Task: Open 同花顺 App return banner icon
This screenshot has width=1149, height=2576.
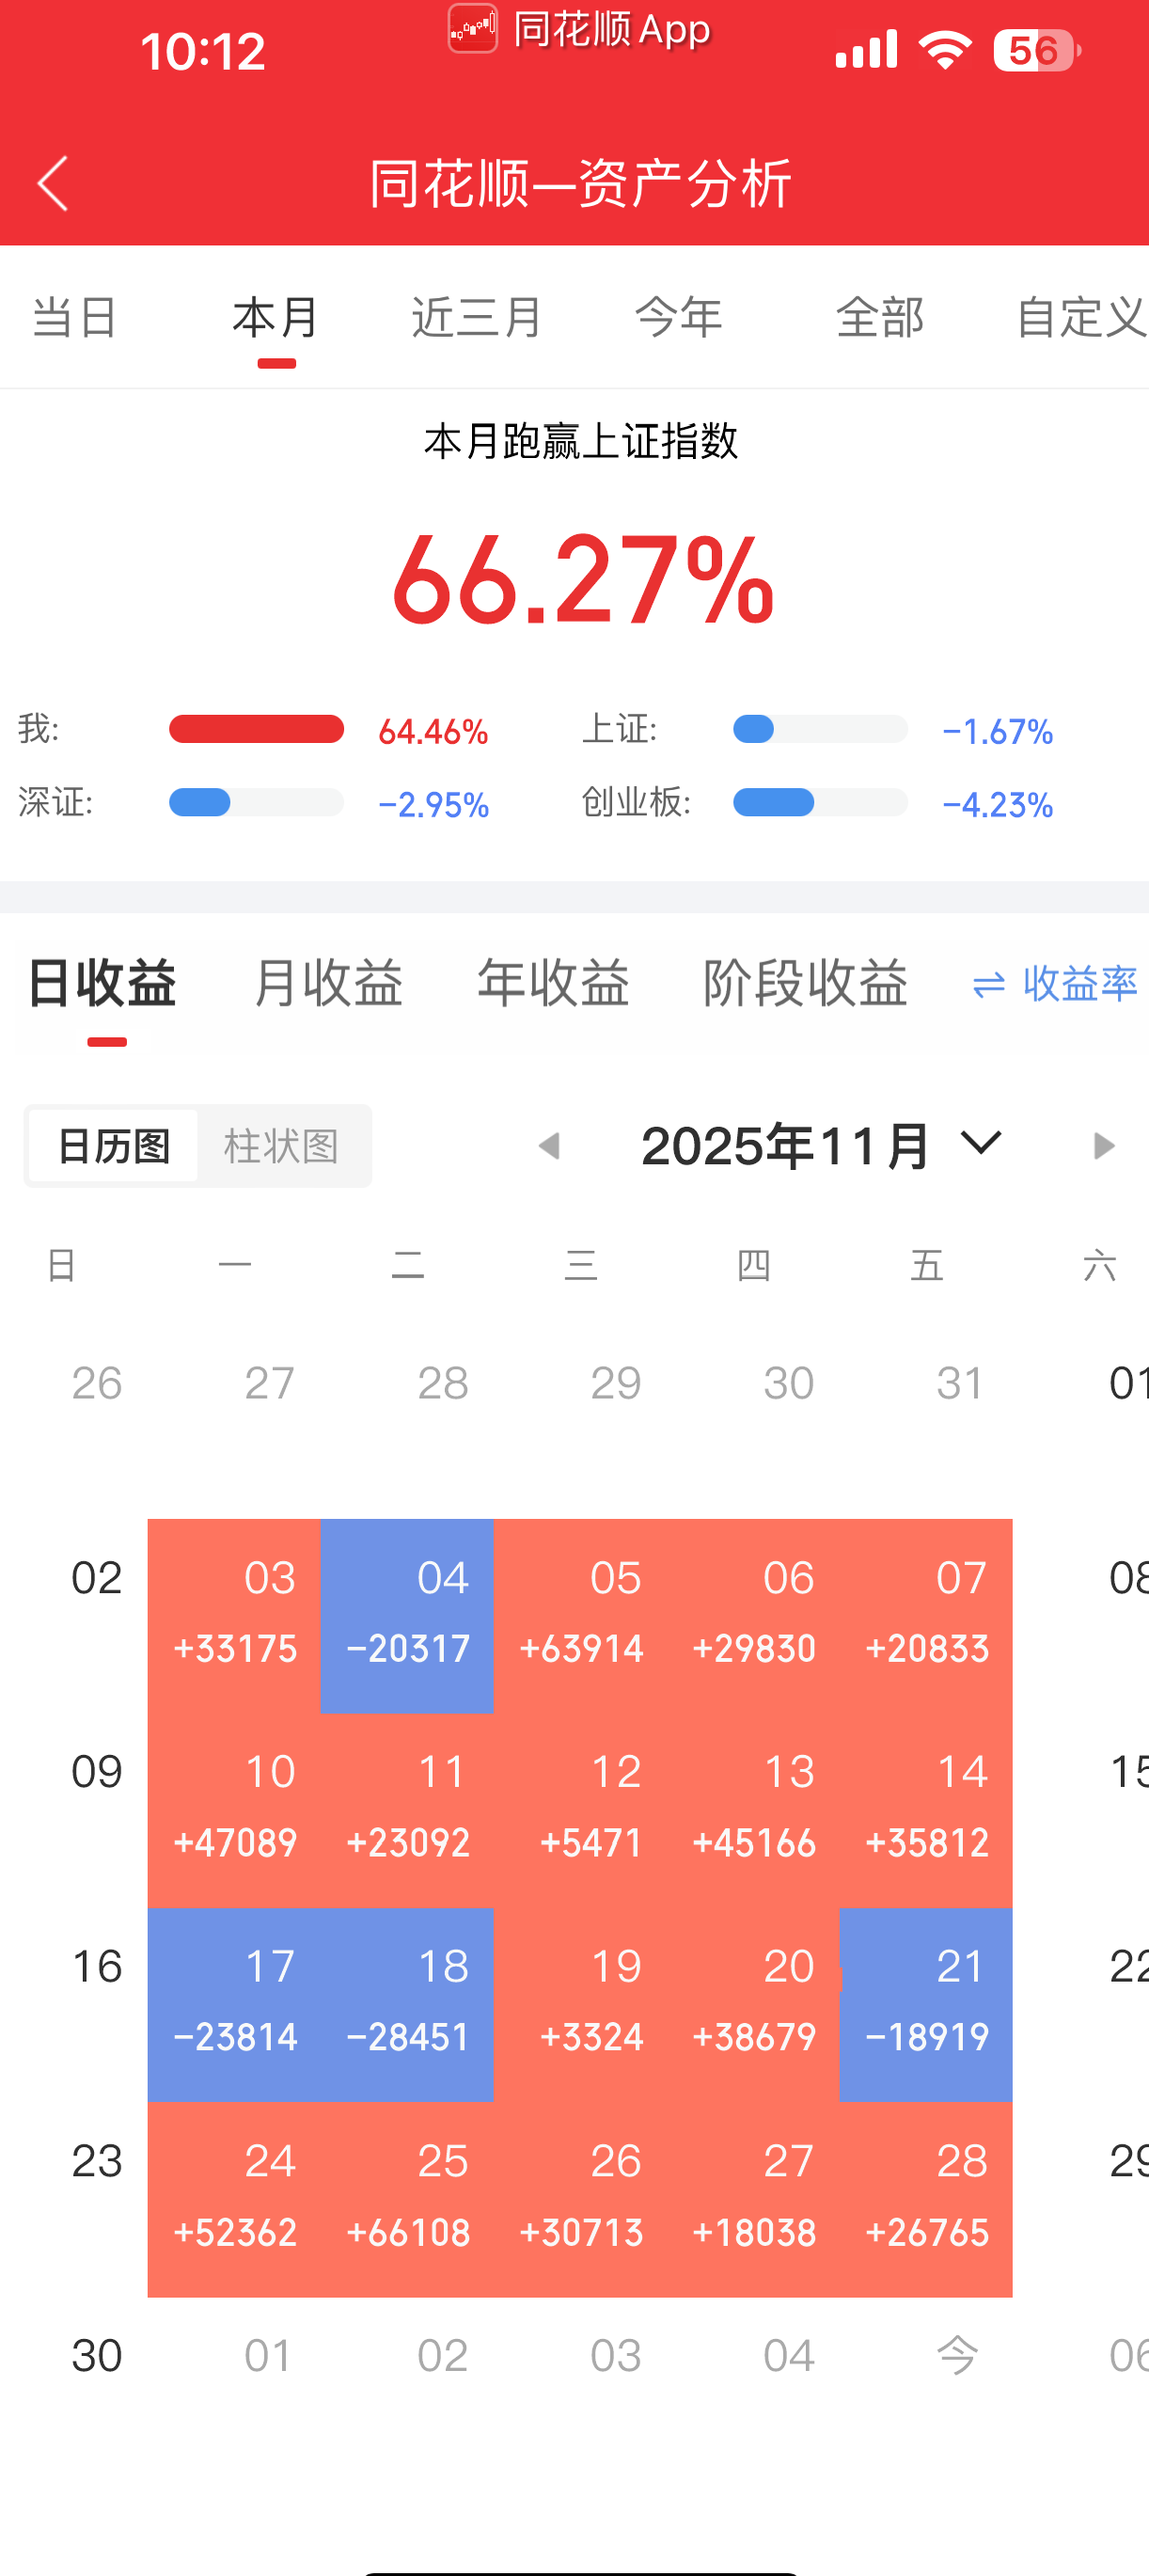Action: click(472, 29)
